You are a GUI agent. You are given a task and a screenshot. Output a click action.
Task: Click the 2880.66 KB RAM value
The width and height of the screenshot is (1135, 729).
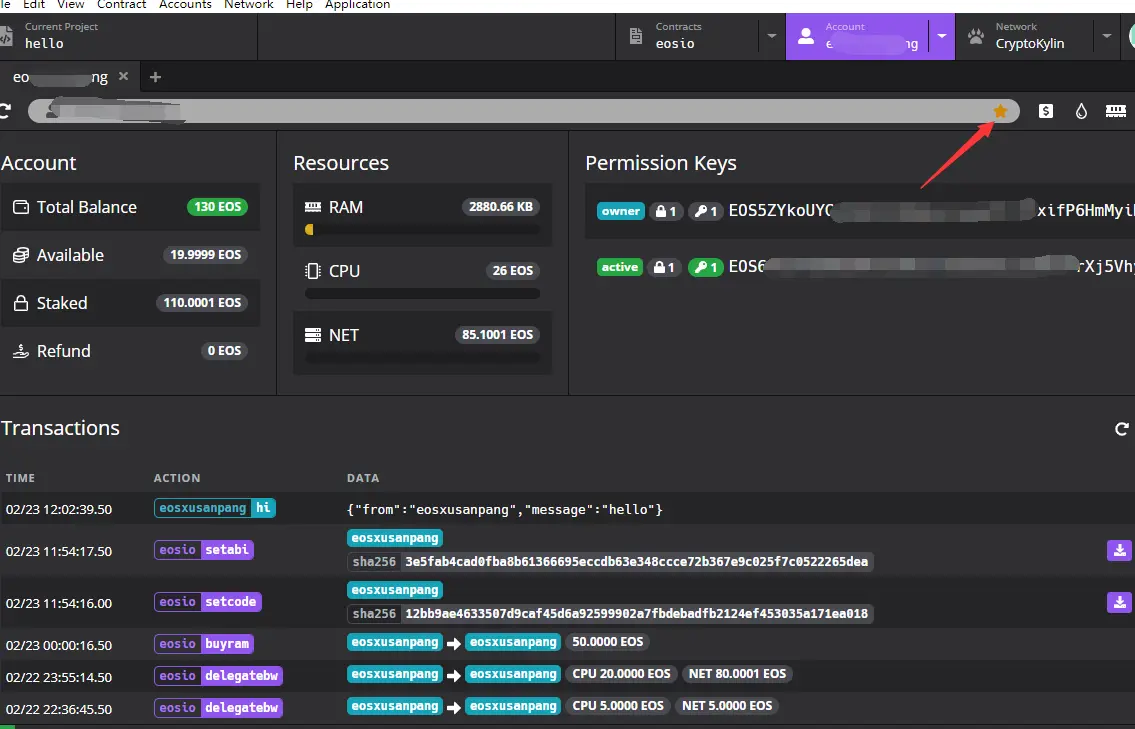pyautogui.click(x=501, y=207)
